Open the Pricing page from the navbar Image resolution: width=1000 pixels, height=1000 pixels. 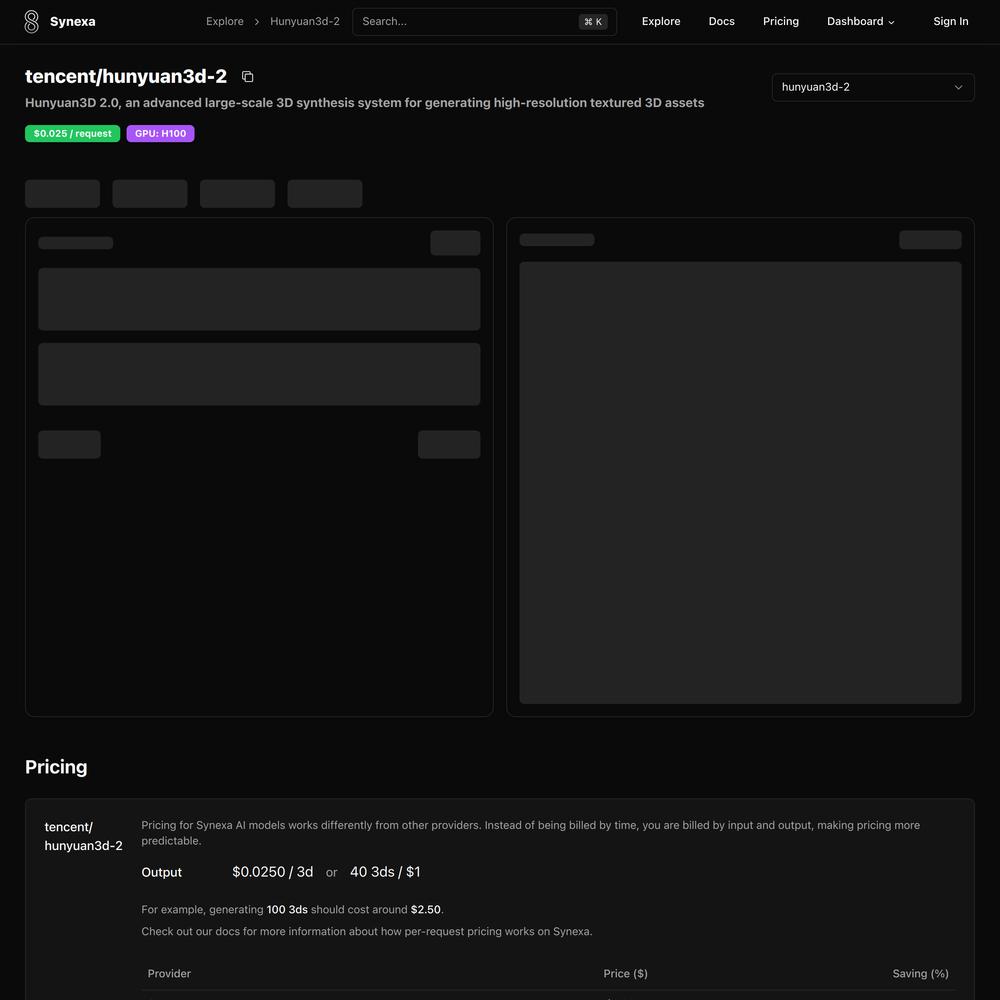pos(781,22)
